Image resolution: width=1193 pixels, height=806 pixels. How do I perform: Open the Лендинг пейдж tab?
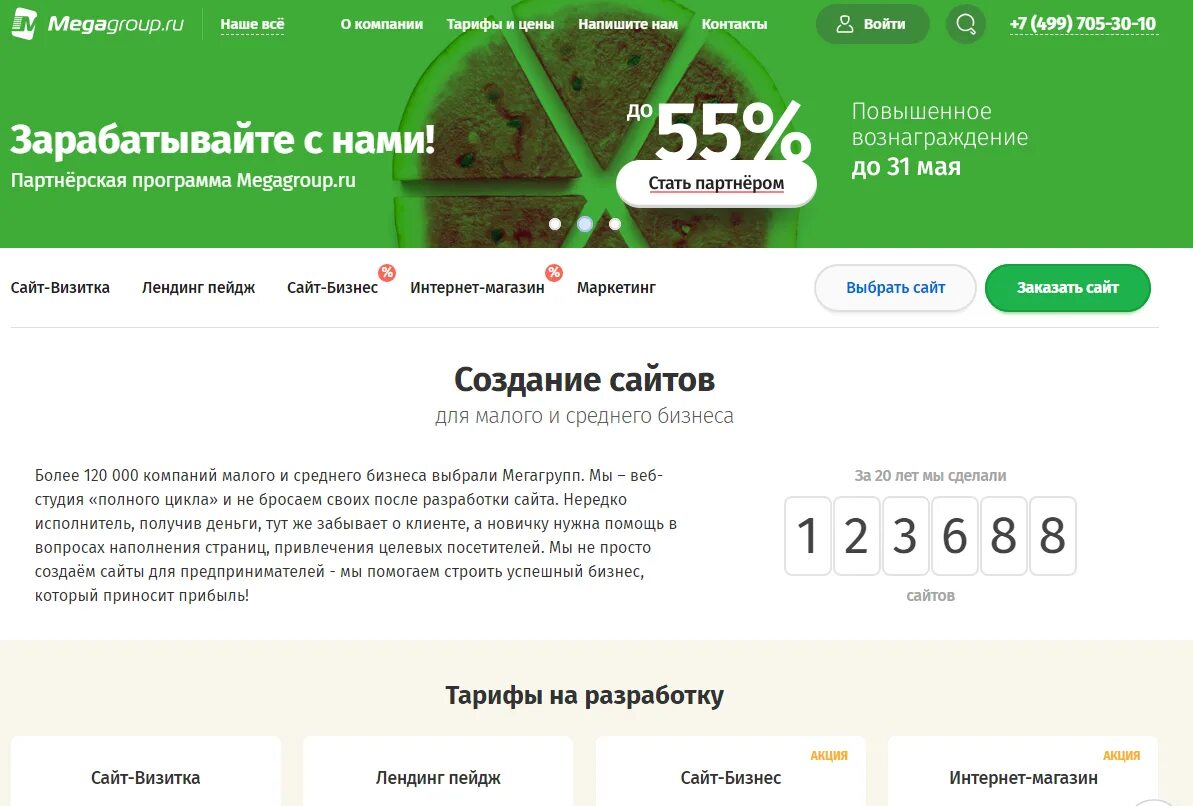point(198,288)
